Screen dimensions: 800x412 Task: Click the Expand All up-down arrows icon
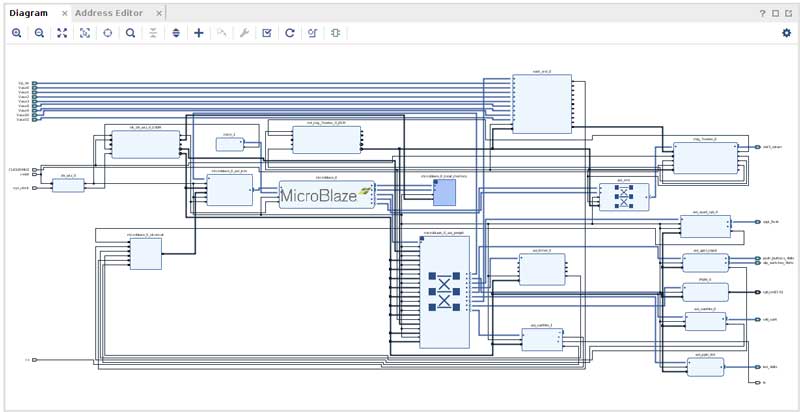point(176,33)
